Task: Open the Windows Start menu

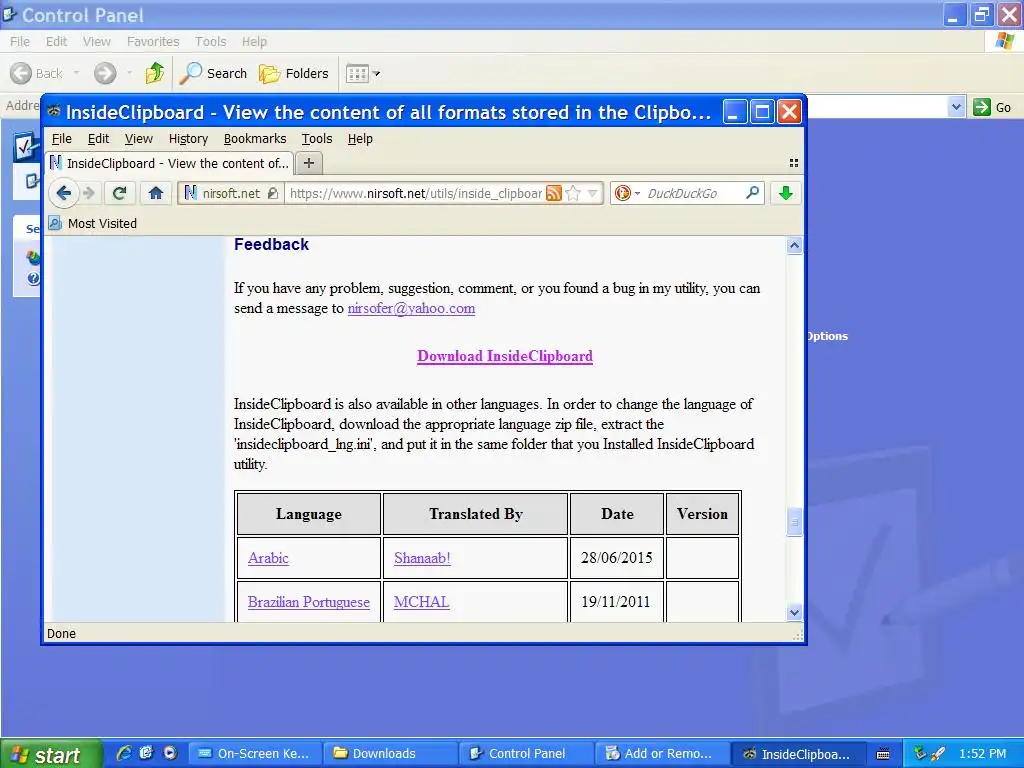Action: tap(50, 754)
